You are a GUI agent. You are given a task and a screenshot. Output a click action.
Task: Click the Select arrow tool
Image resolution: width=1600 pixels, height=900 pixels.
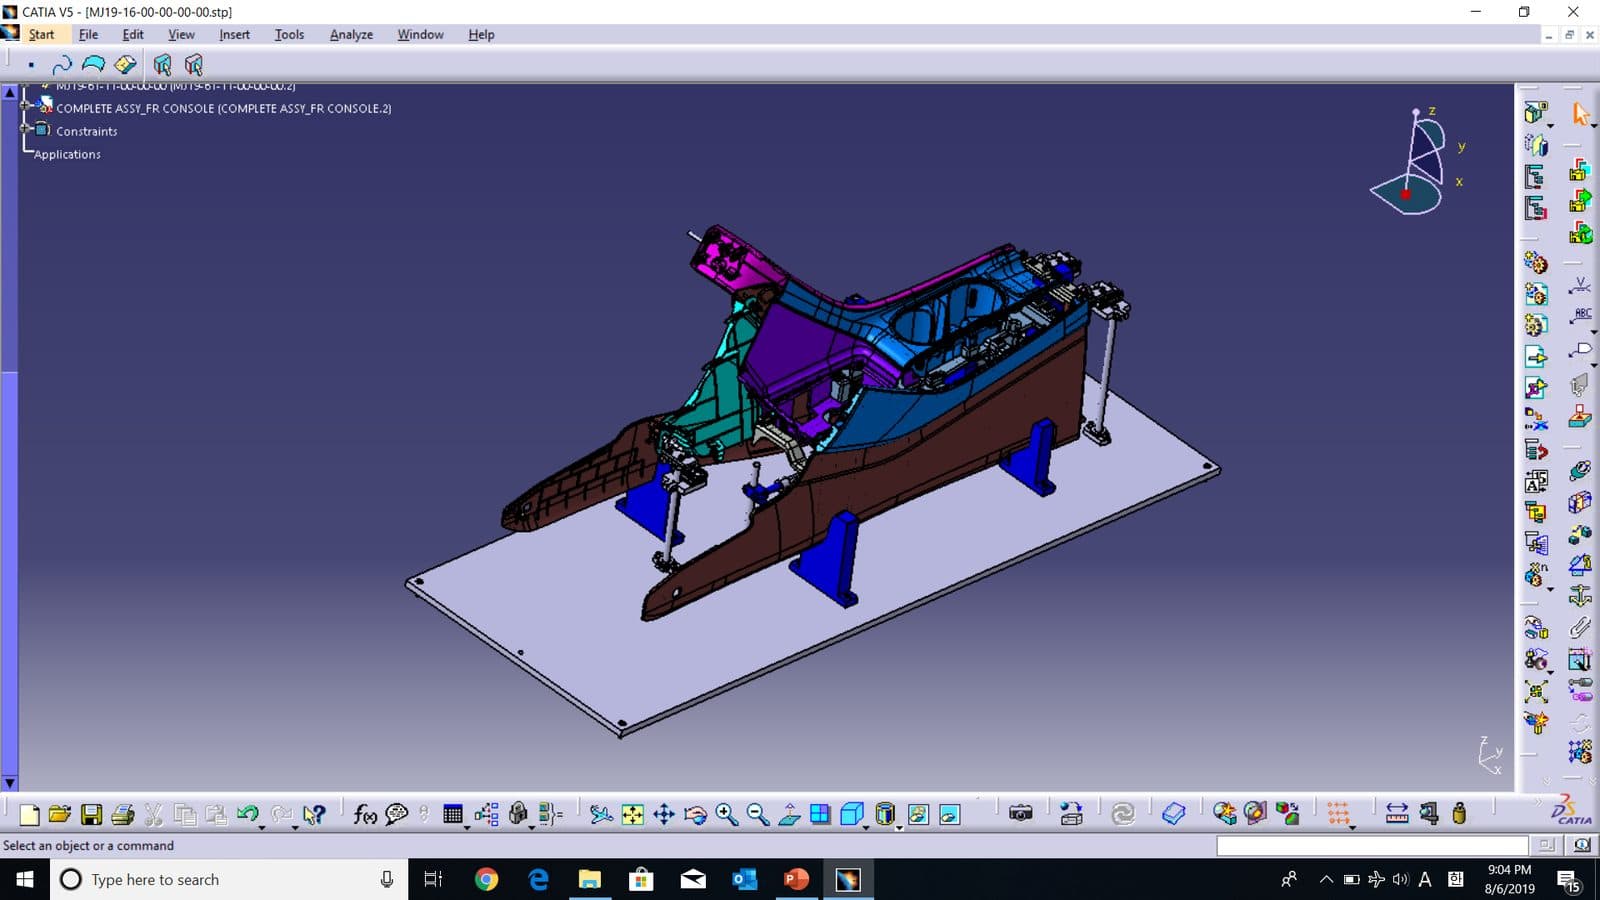pyautogui.click(x=1580, y=114)
